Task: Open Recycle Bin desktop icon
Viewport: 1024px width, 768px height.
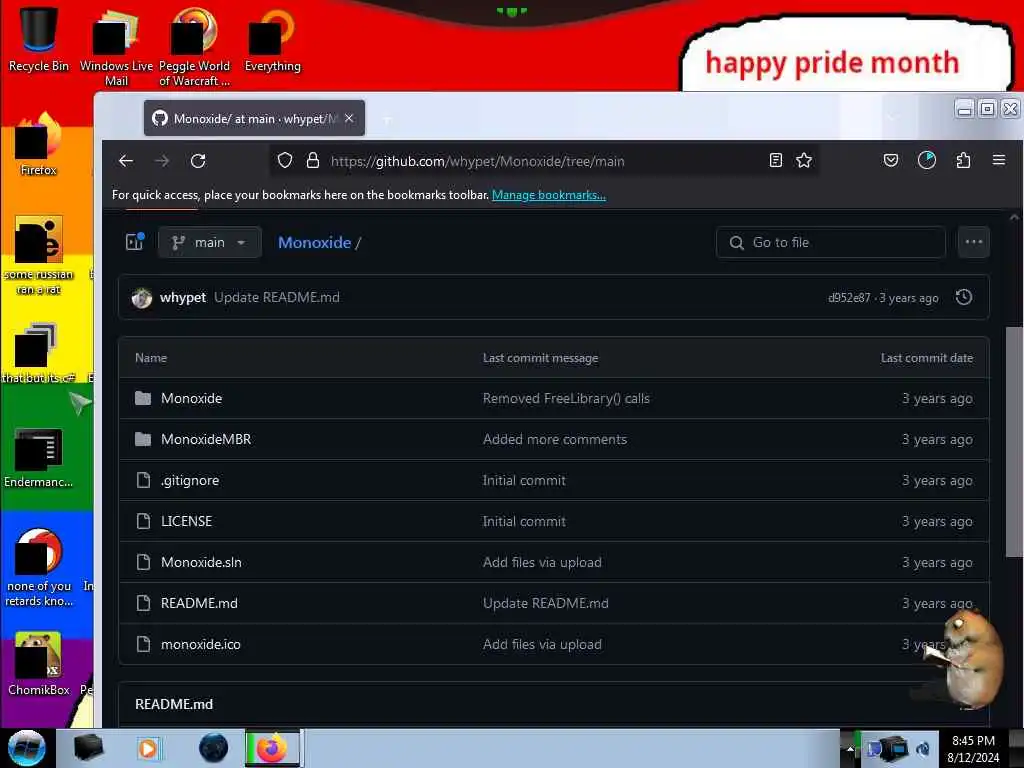Action: click(x=38, y=39)
